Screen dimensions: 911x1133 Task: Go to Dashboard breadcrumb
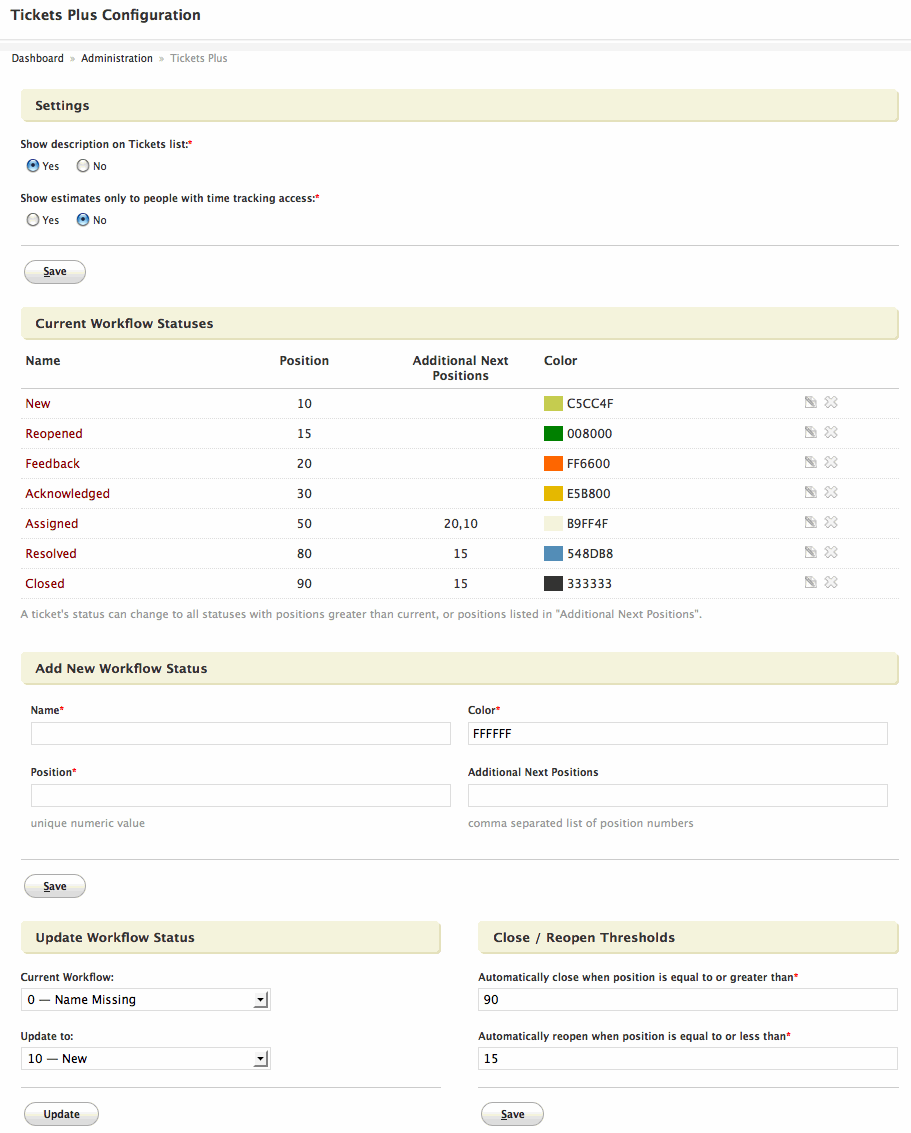pyautogui.click(x=38, y=59)
